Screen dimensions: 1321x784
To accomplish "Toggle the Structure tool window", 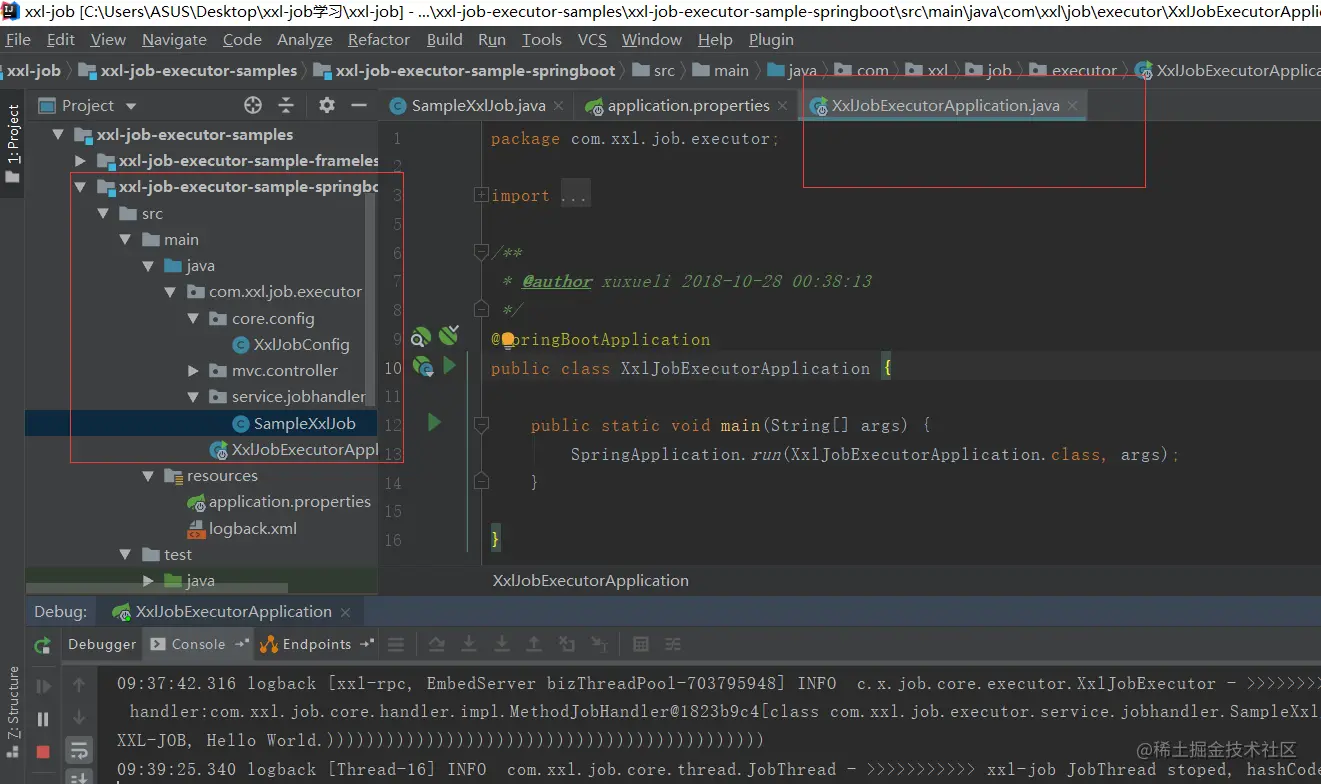I will [13, 700].
